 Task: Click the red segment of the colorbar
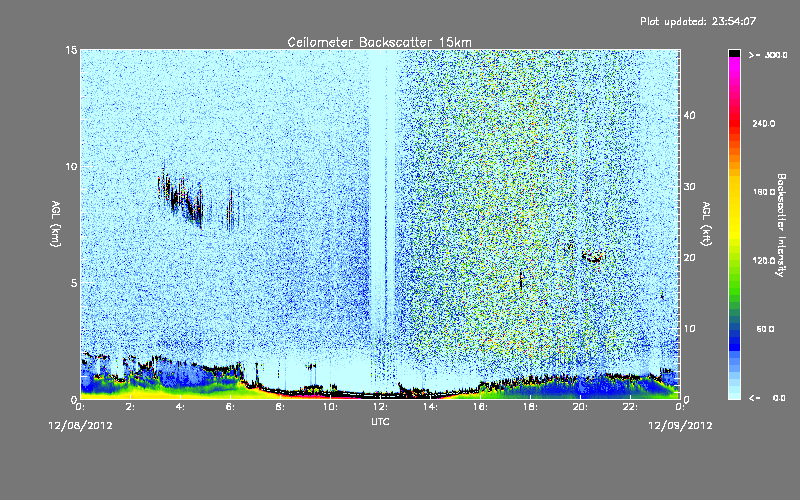(x=734, y=125)
